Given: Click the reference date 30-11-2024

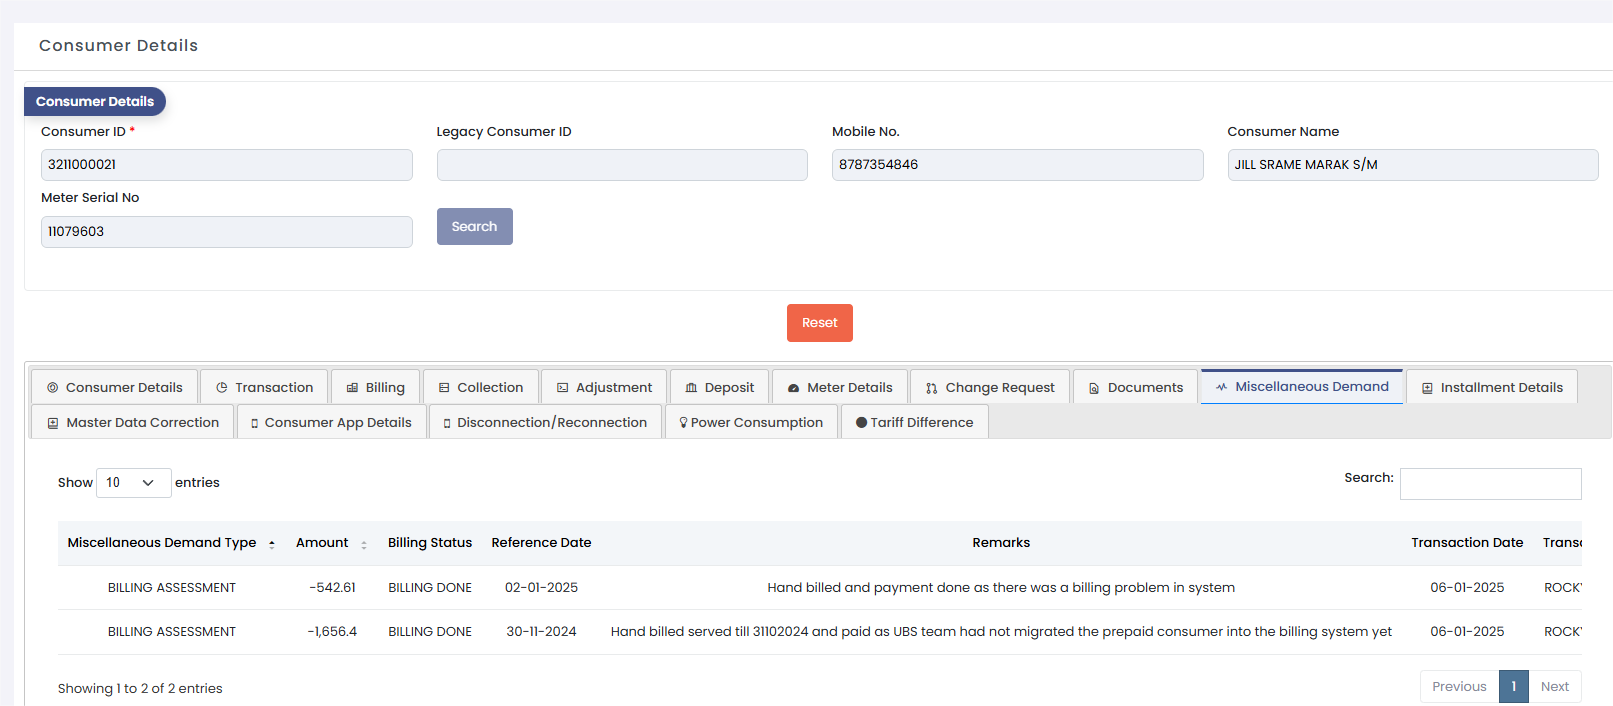Looking at the screenshot, I should [x=541, y=632].
